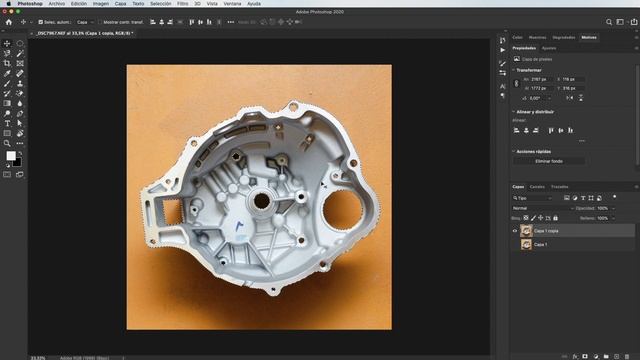Viewport: 640px width, 360px height.
Task: Open the Normal blend mode dropdown
Action: [542, 208]
